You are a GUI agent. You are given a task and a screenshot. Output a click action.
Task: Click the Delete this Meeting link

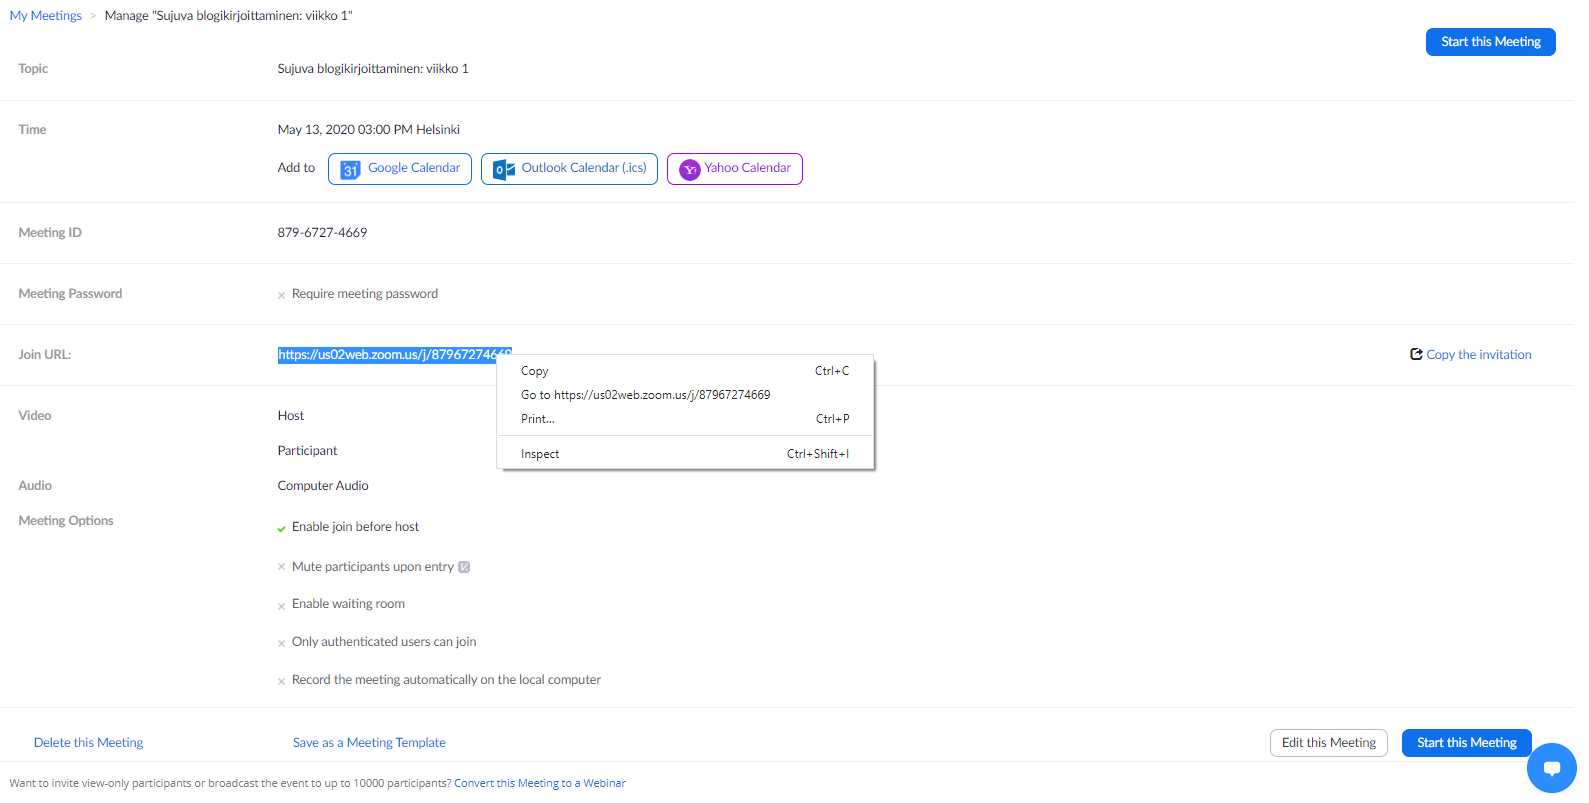click(88, 743)
